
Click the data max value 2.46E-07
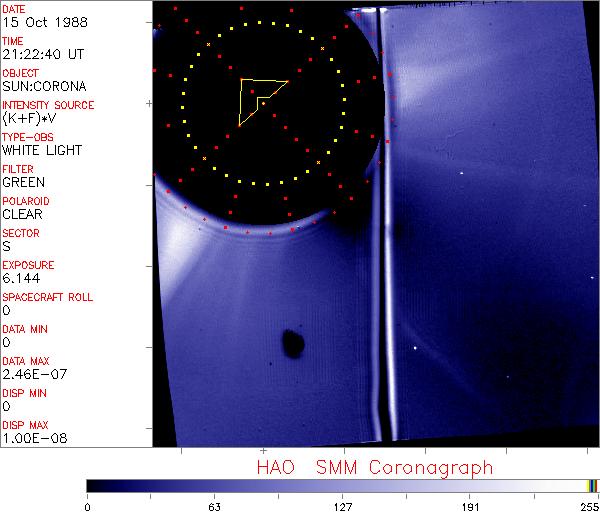pyautogui.click(x=31, y=374)
